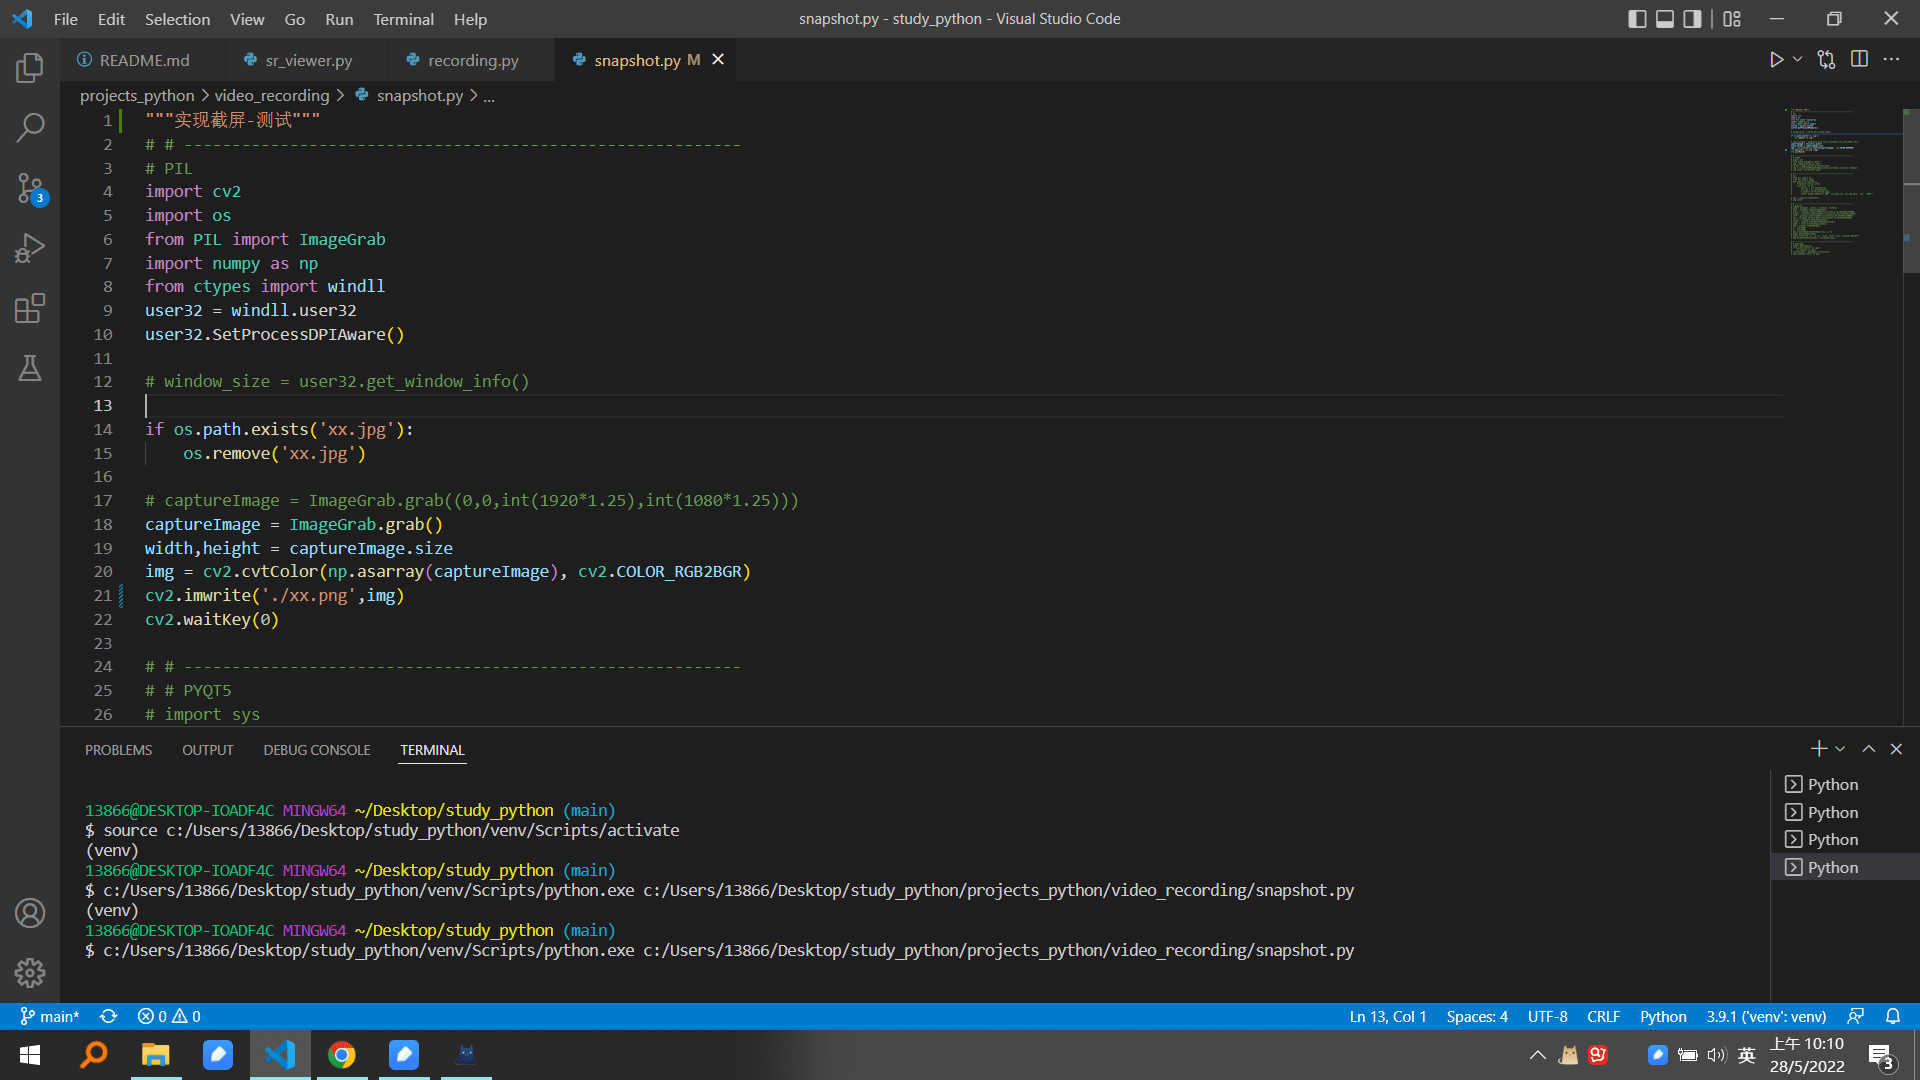Open the Testing flask view

click(x=30, y=368)
